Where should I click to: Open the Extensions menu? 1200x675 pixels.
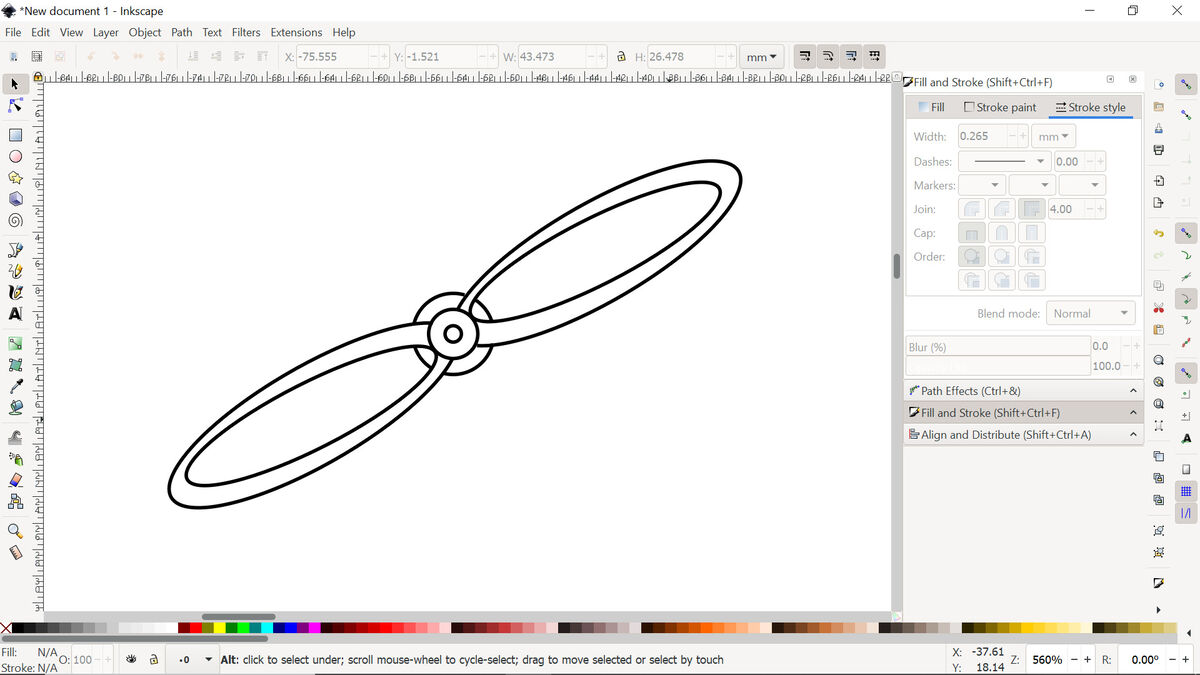point(297,32)
